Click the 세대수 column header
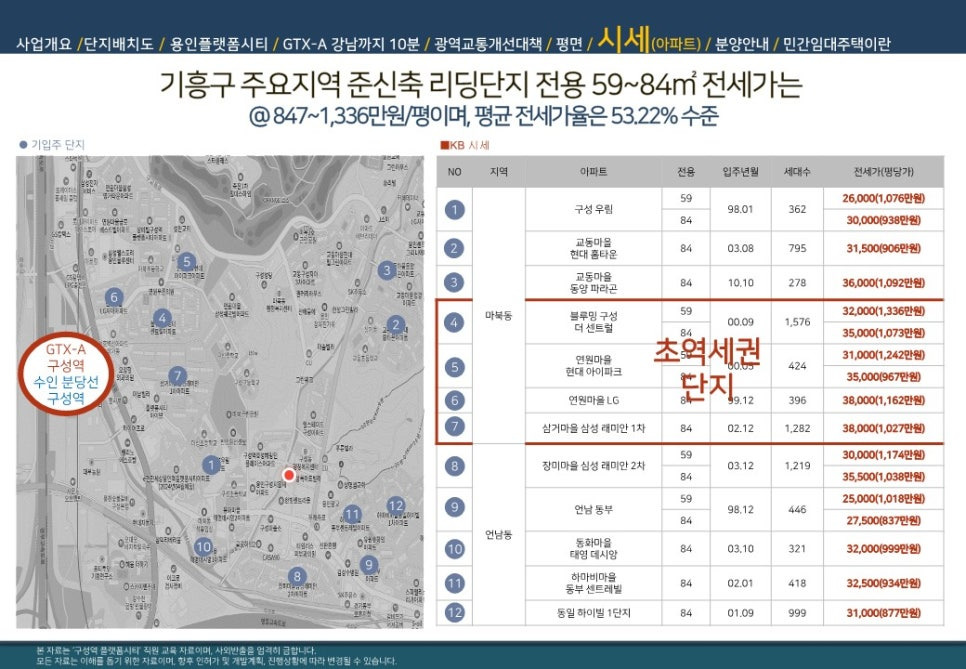Image resolution: width=966 pixels, height=669 pixels. click(x=797, y=172)
